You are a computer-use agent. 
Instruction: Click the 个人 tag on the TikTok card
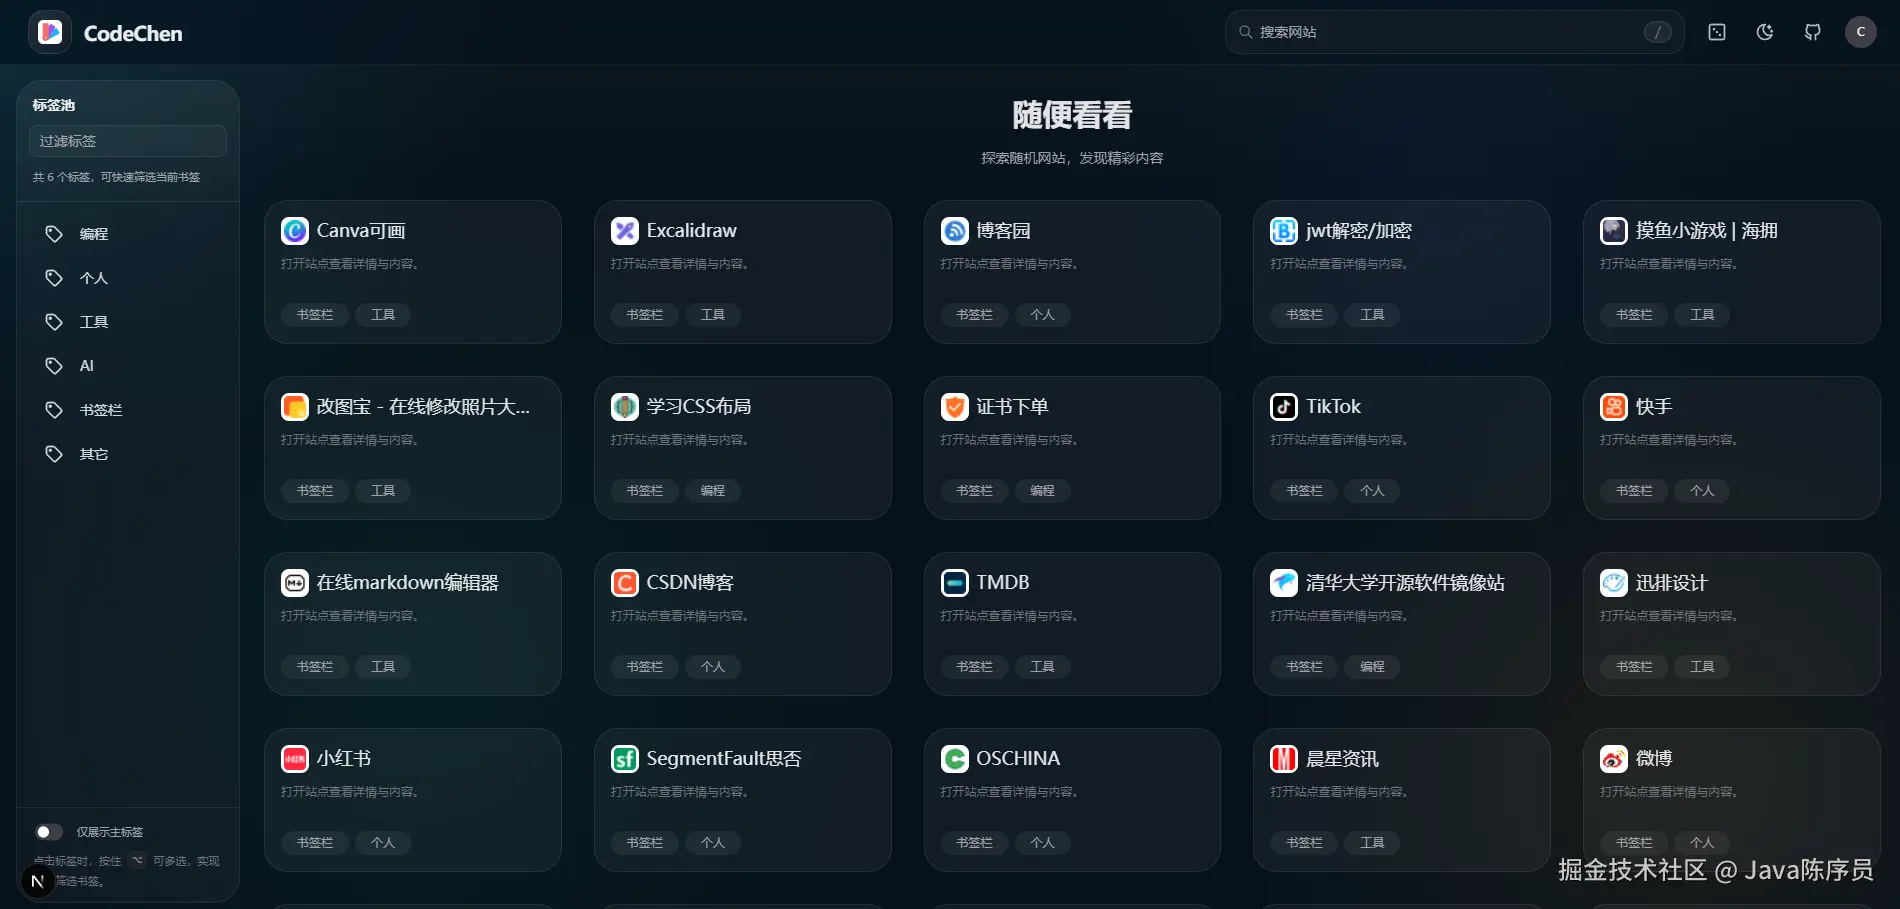[x=1372, y=491]
